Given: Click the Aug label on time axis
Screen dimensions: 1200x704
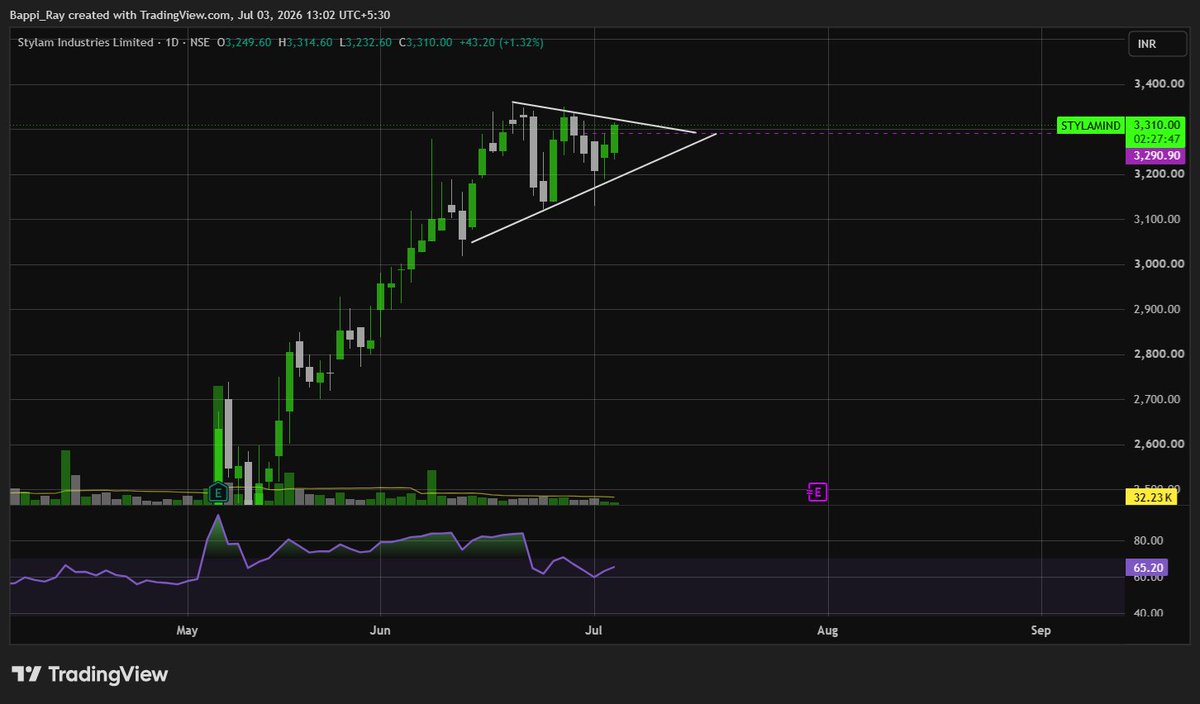Looking at the screenshot, I should pyautogui.click(x=827, y=631).
